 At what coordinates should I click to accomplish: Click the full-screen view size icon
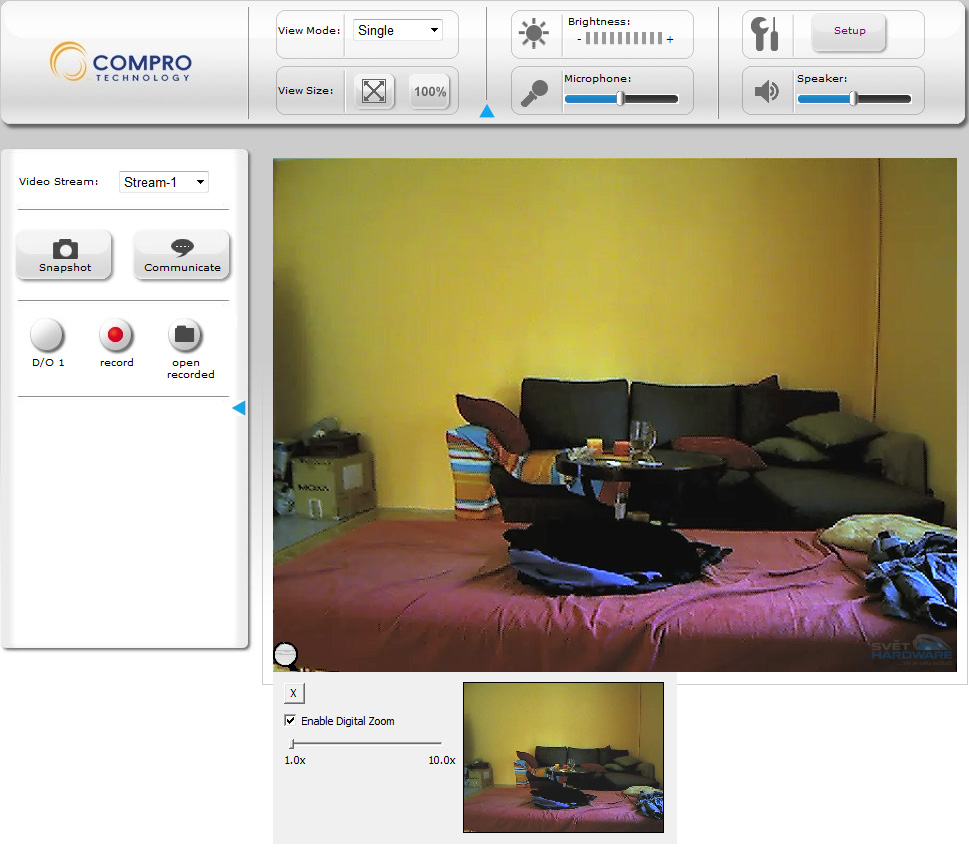point(374,91)
